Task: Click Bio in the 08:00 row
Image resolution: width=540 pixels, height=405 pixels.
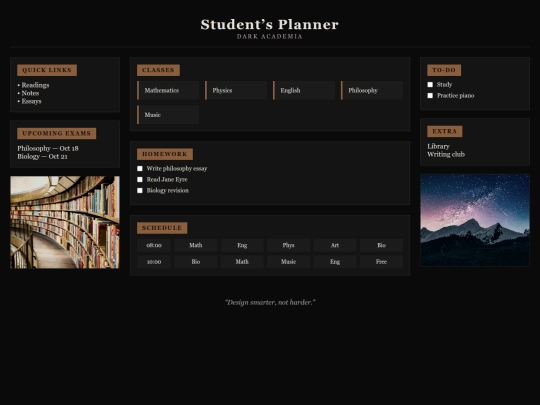Action: (x=381, y=245)
